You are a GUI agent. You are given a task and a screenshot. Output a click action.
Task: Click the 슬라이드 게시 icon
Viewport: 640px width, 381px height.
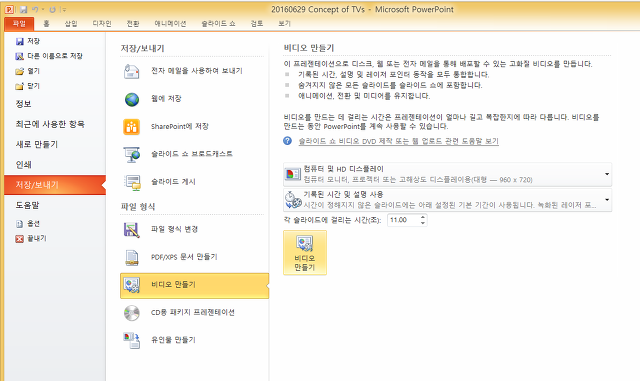[x=133, y=182]
